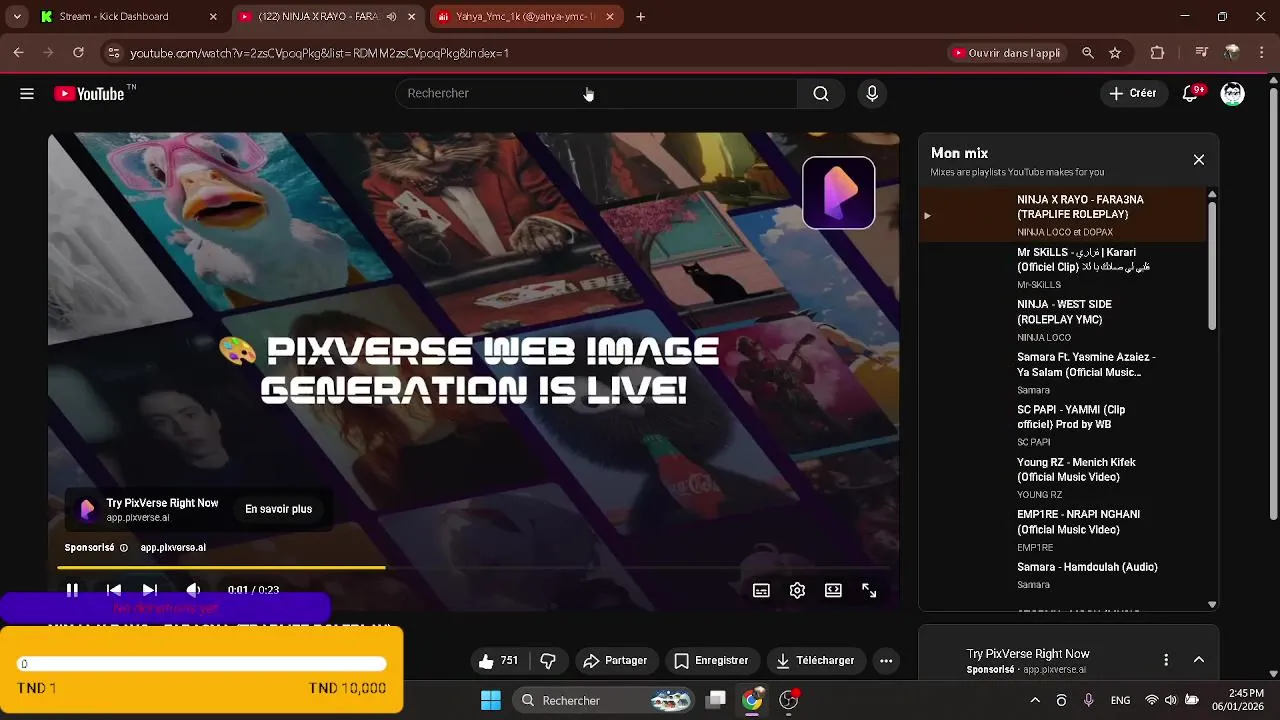Click Ouvrir dans l'appli button
The width and height of the screenshot is (1280, 720).
(1008, 53)
